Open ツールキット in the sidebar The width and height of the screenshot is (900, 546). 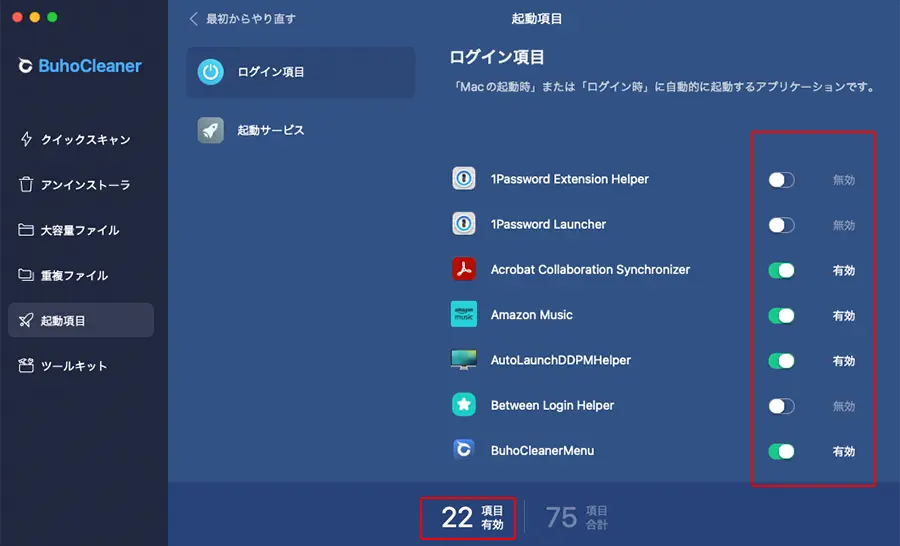81,366
